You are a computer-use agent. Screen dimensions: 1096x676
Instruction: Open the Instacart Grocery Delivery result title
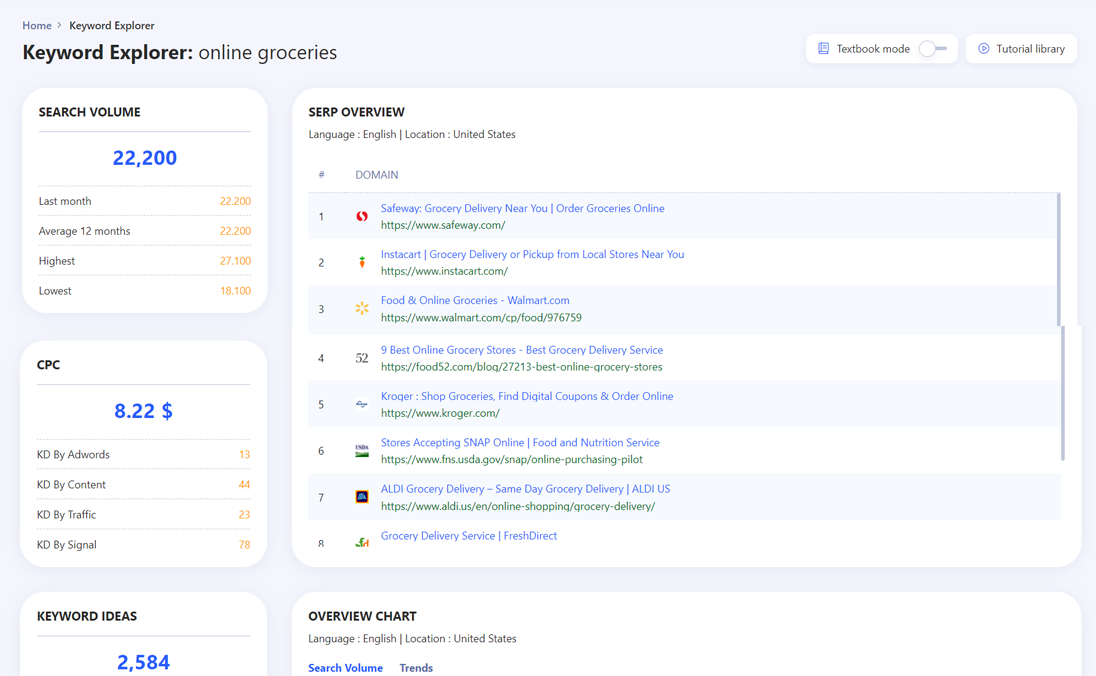click(x=533, y=254)
